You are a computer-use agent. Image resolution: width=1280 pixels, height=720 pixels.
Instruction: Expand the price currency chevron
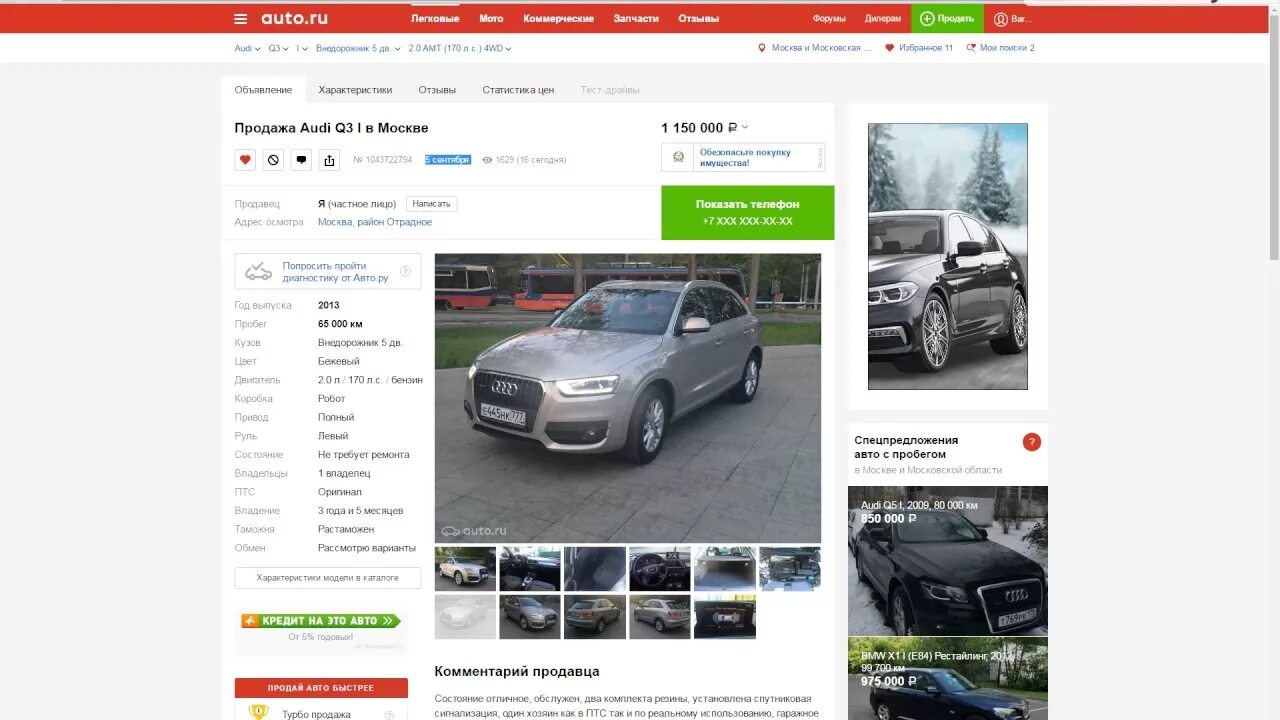745,127
